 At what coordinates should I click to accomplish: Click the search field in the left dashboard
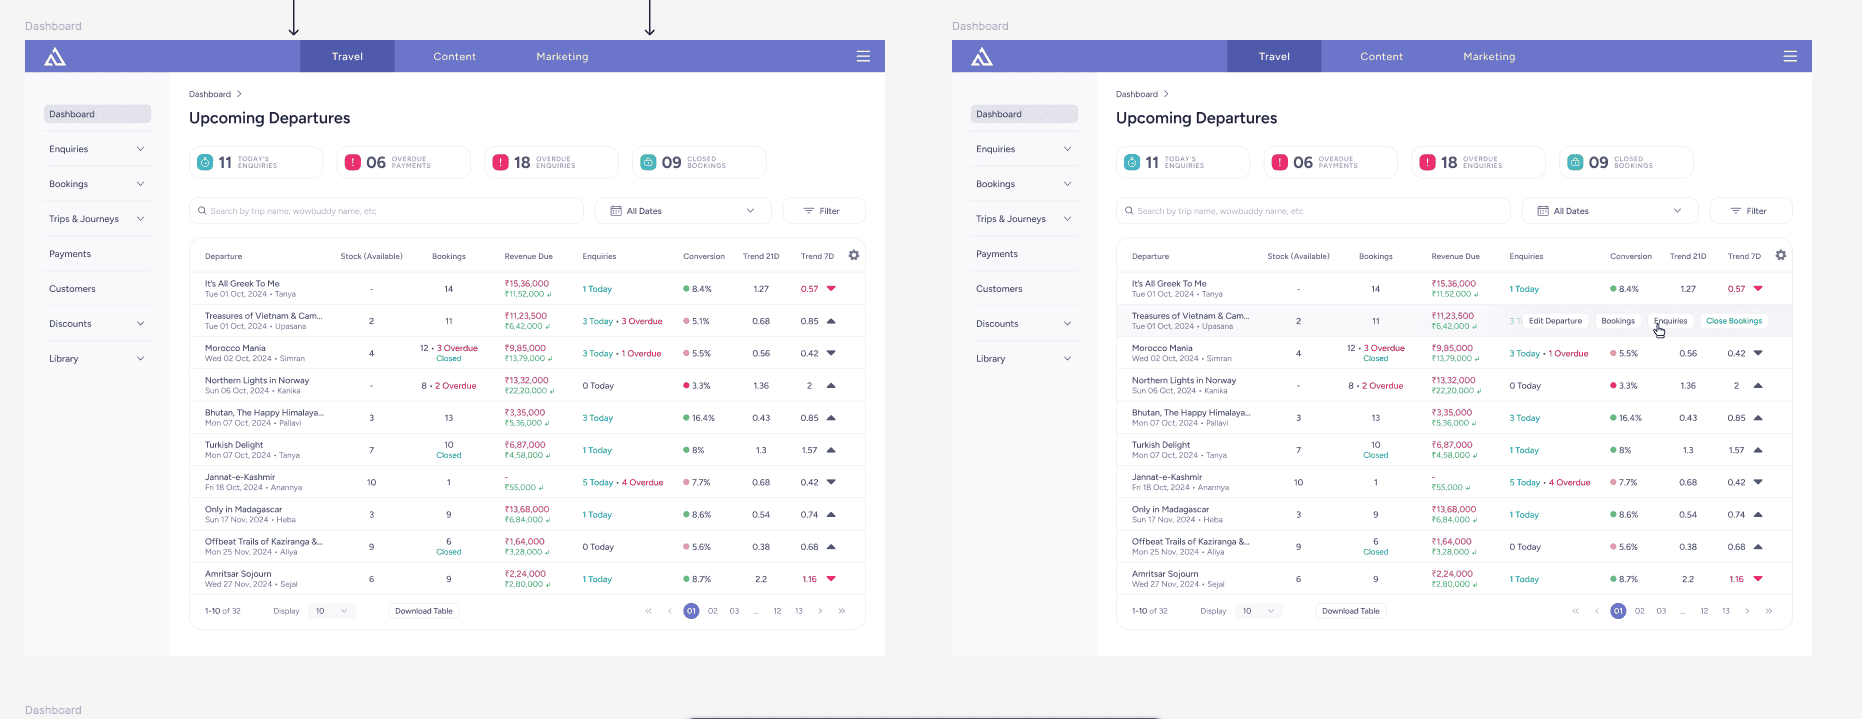point(386,211)
